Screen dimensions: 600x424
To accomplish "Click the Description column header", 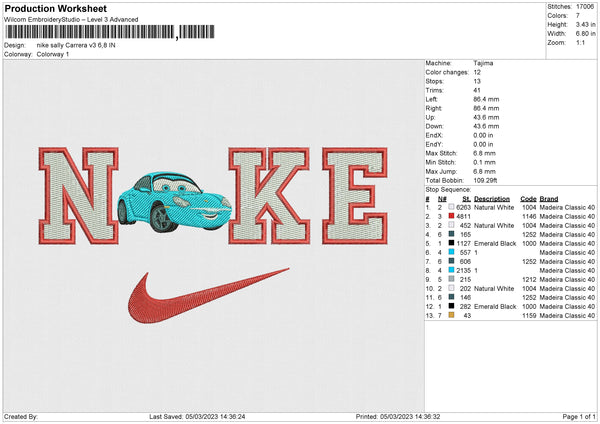I will point(492,199).
